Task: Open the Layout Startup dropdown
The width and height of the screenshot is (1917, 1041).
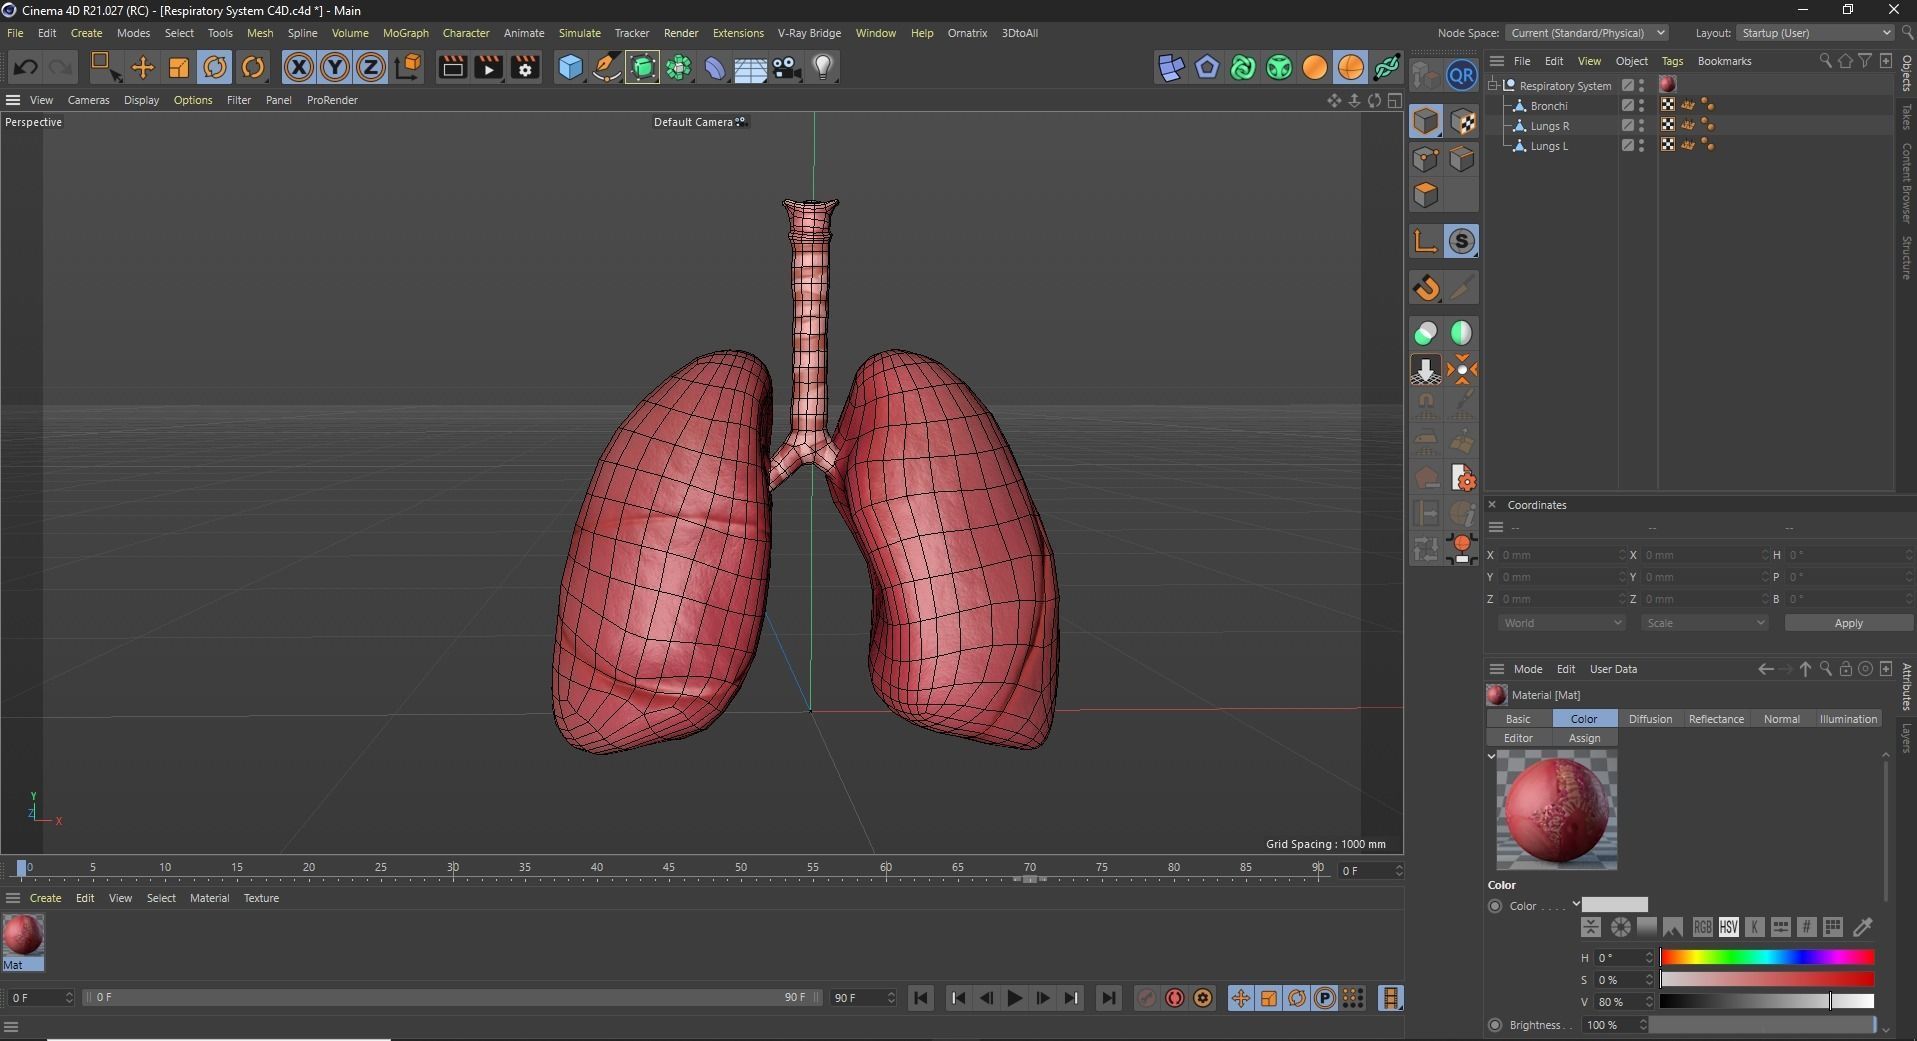Action: click(x=1816, y=33)
